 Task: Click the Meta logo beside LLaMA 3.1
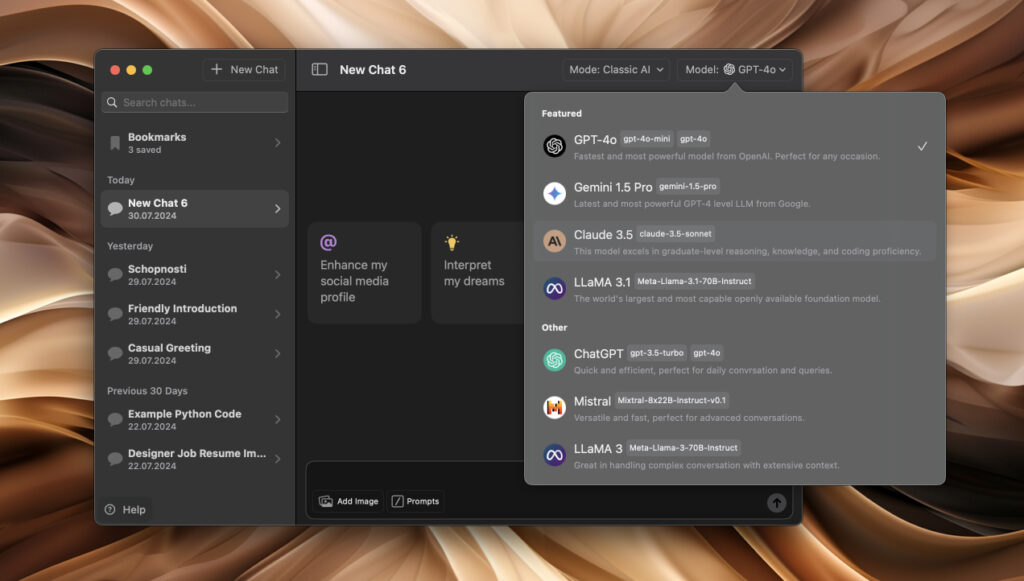pos(554,289)
